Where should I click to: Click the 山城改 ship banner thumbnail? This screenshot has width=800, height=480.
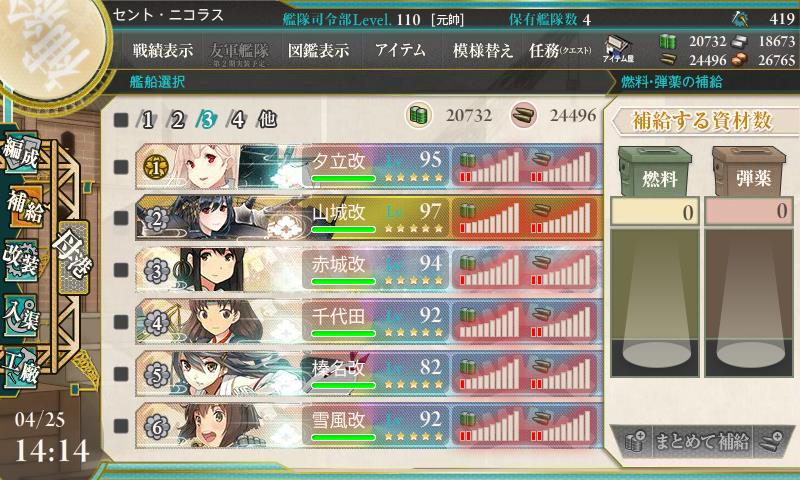point(219,218)
